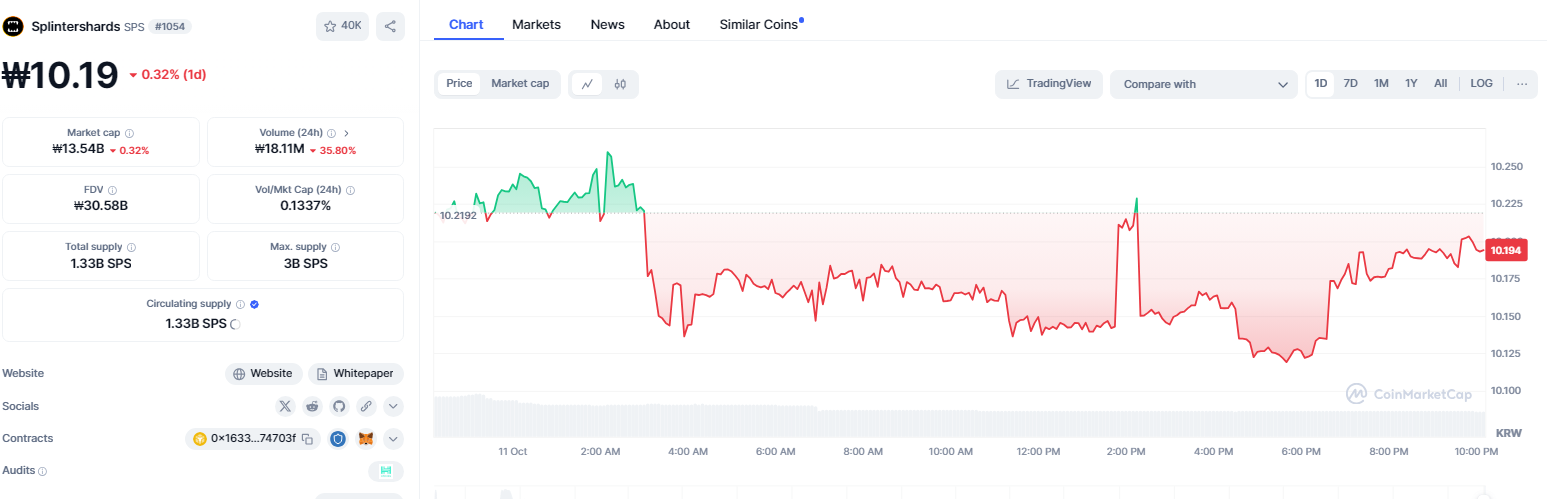Image resolution: width=1547 pixels, height=499 pixels.
Task: Click the verified circulating supply badge
Action: [x=254, y=304]
